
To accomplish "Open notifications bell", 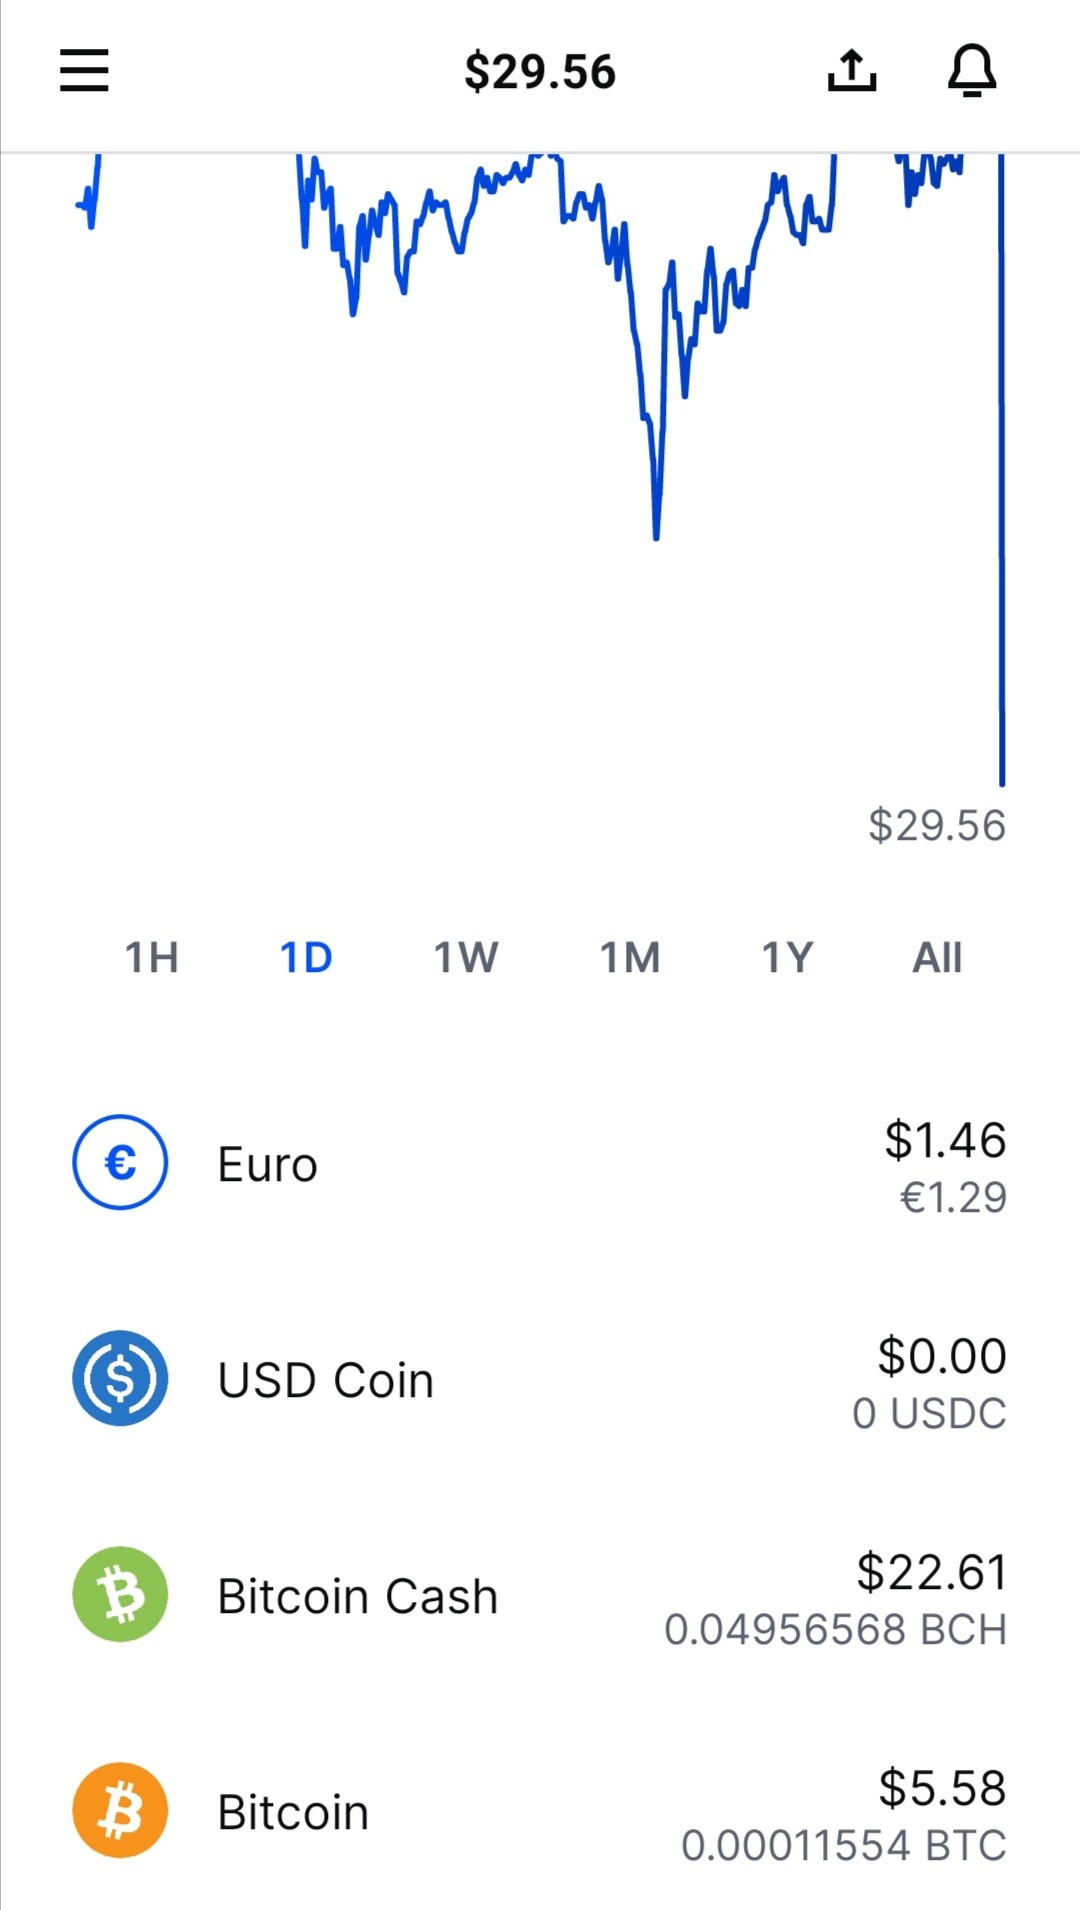I will click(972, 71).
